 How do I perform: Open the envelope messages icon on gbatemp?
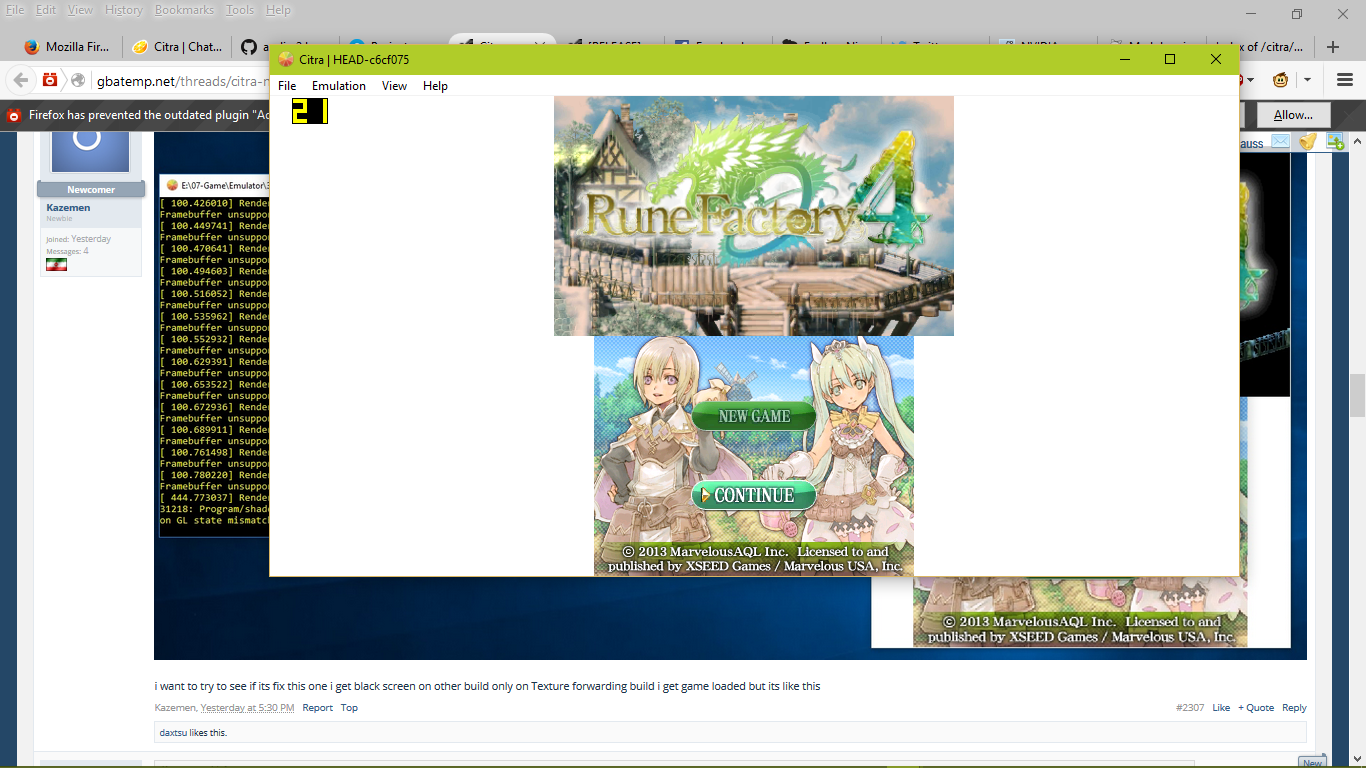1280,142
